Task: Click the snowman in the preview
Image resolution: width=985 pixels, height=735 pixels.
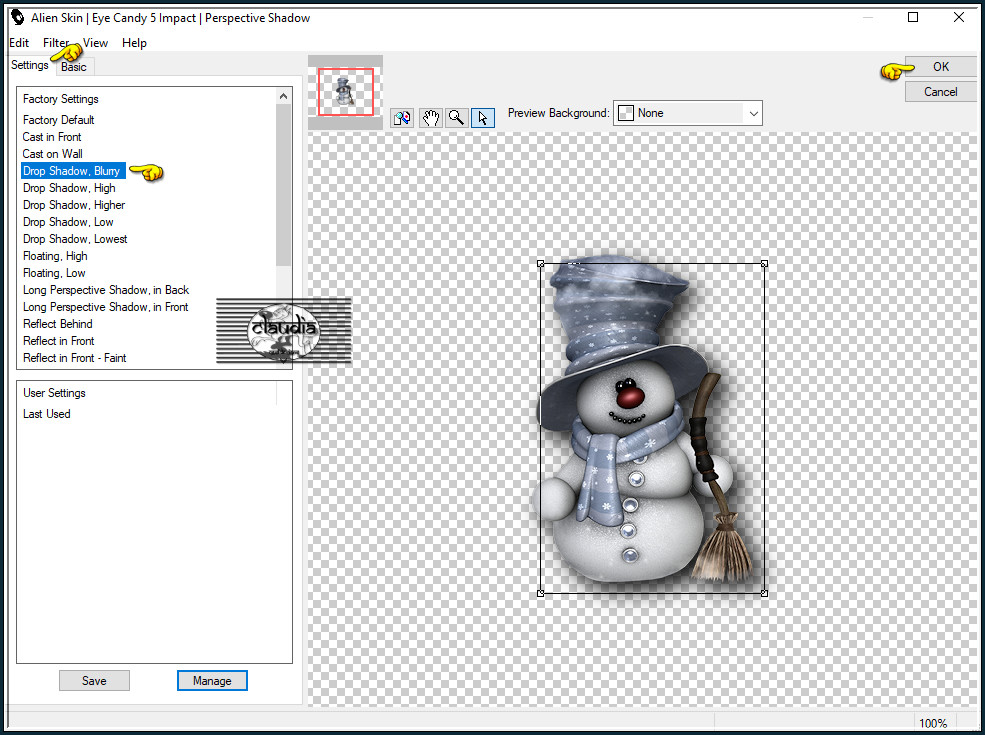Action: (641, 421)
